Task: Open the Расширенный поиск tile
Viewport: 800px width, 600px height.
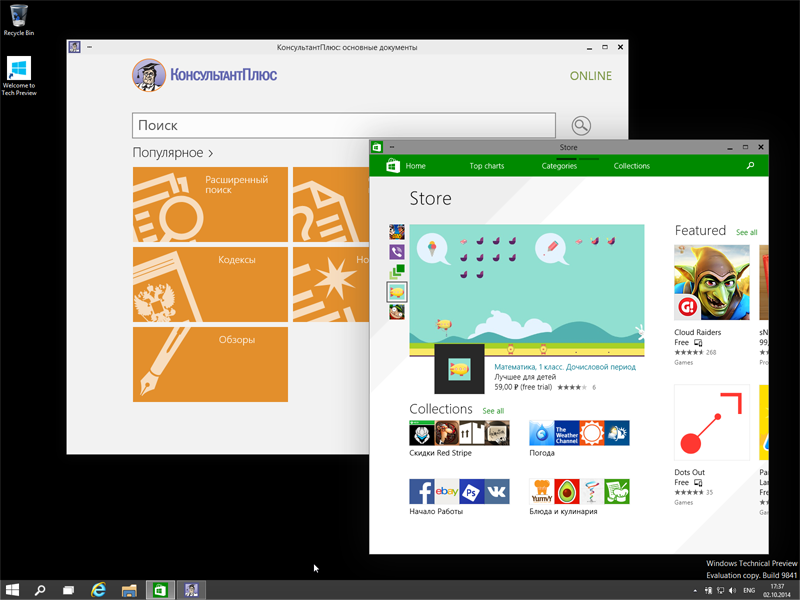Action: [x=210, y=205]
